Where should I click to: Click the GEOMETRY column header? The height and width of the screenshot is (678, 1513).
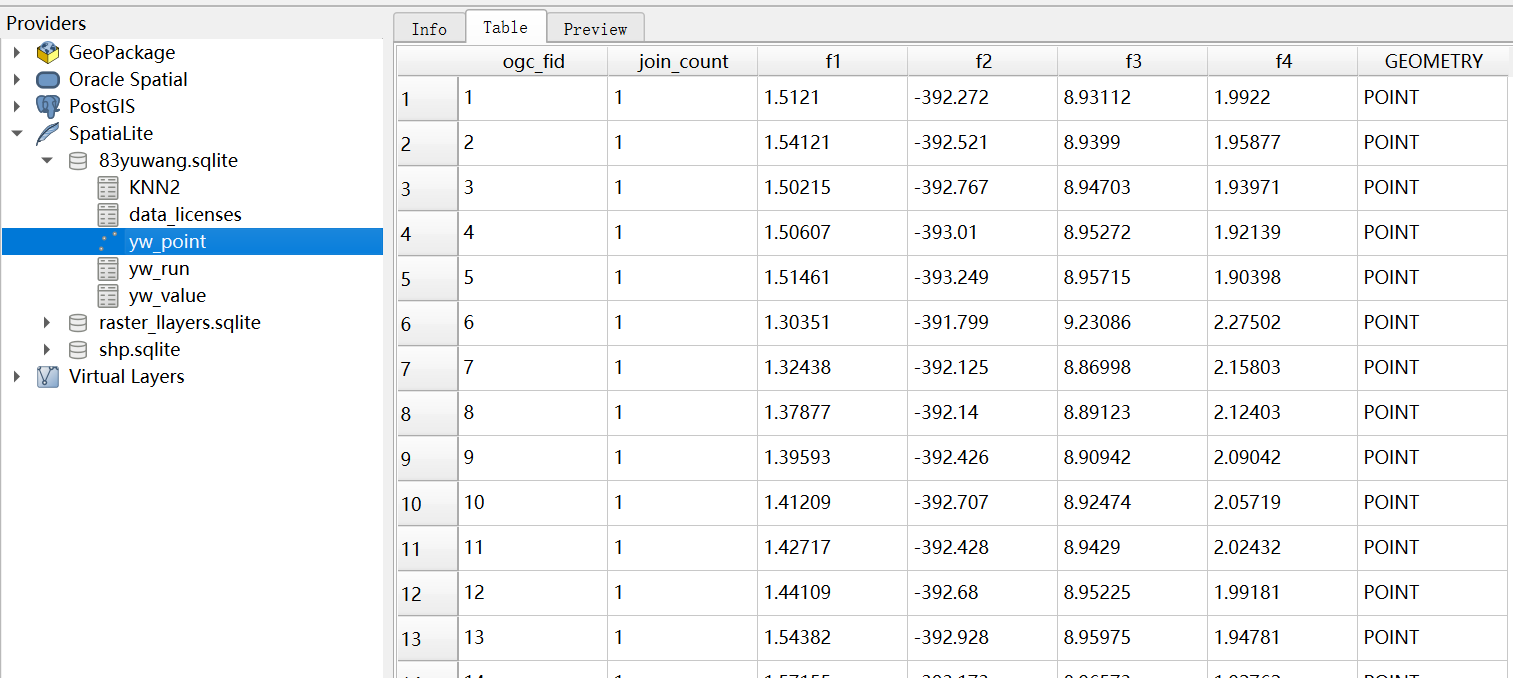[x=1433, y=62]
